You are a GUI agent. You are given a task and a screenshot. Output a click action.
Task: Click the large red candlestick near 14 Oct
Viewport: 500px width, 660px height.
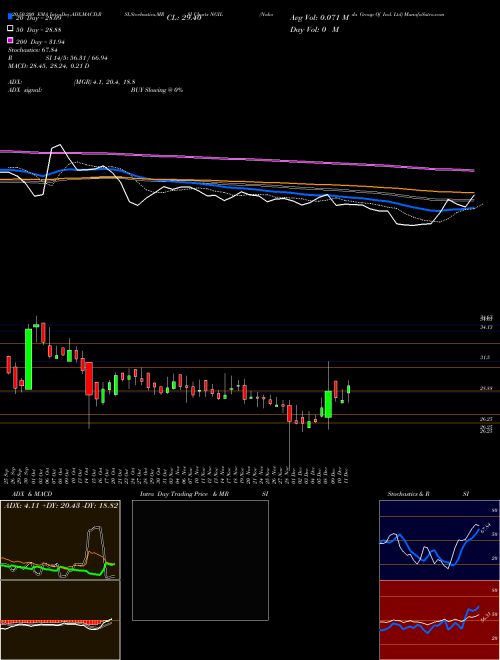(89, 379)
